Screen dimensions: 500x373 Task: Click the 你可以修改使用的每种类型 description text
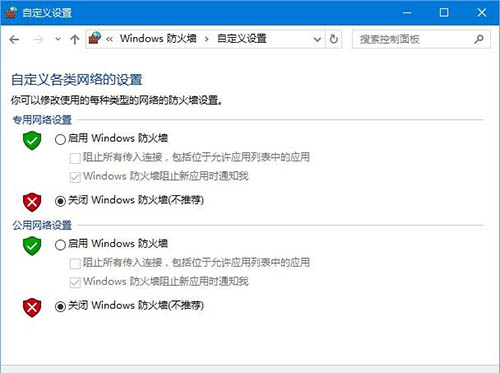[x=116, y=100]
